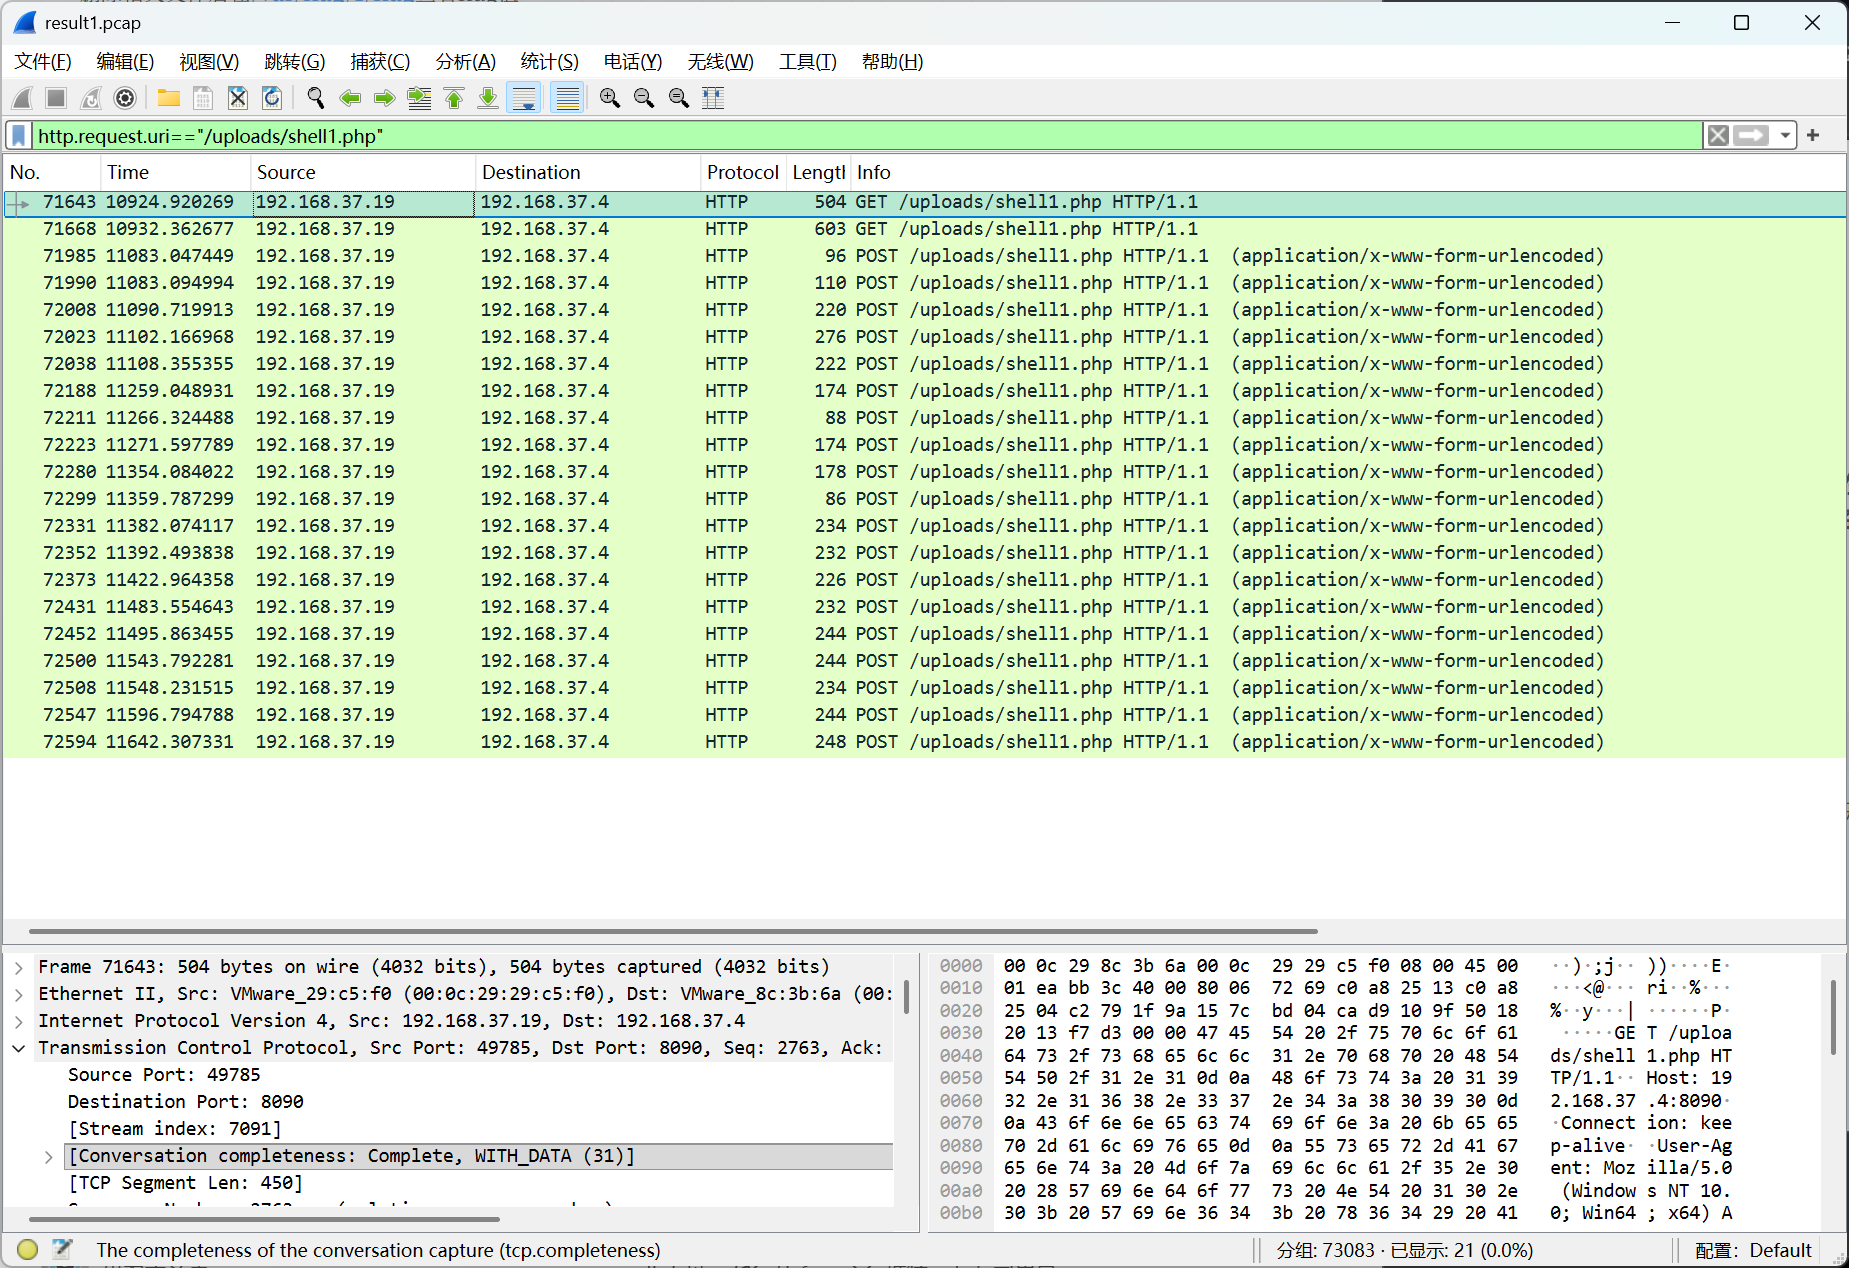Image resolution: width=1849 pixels, height=1268 pixels.
Task: Collapse the Transmission Control Protocol section
Action: tap(19, 1048)
